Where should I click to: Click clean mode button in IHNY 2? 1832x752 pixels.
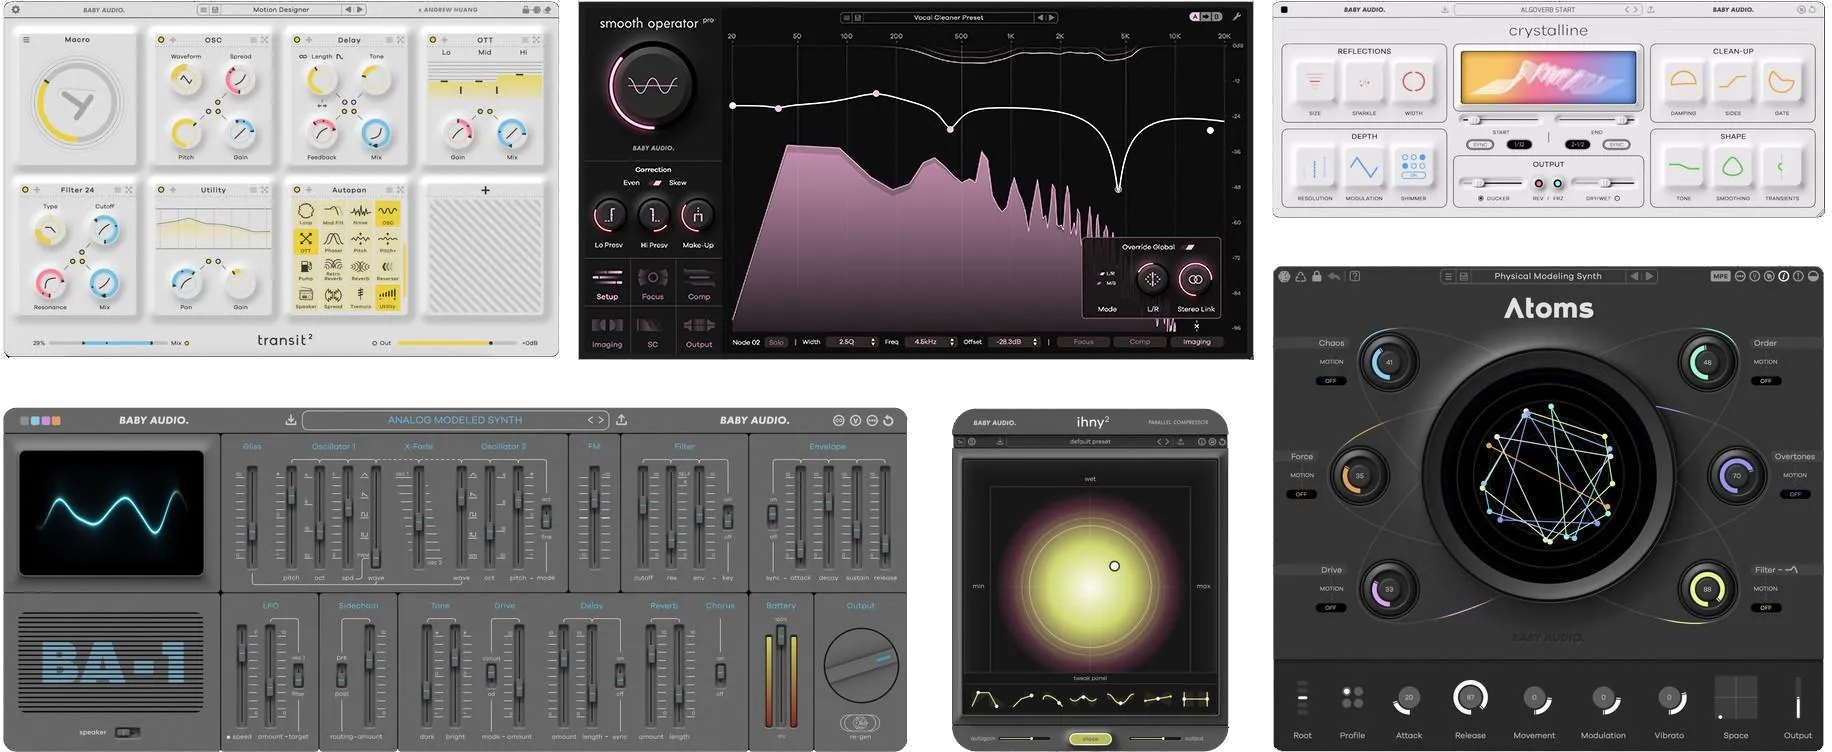pyautogui.click(x=1090, y=739)
